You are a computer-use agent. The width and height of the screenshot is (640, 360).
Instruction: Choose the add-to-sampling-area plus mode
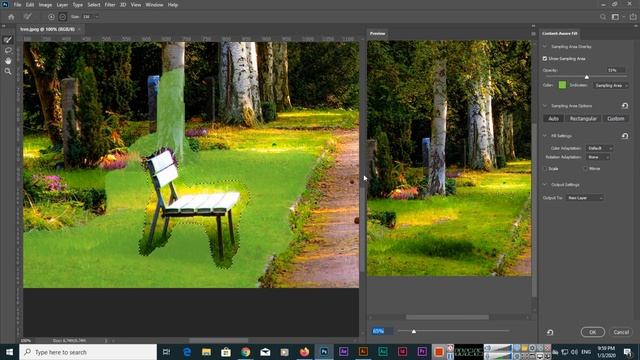(51, 17)
